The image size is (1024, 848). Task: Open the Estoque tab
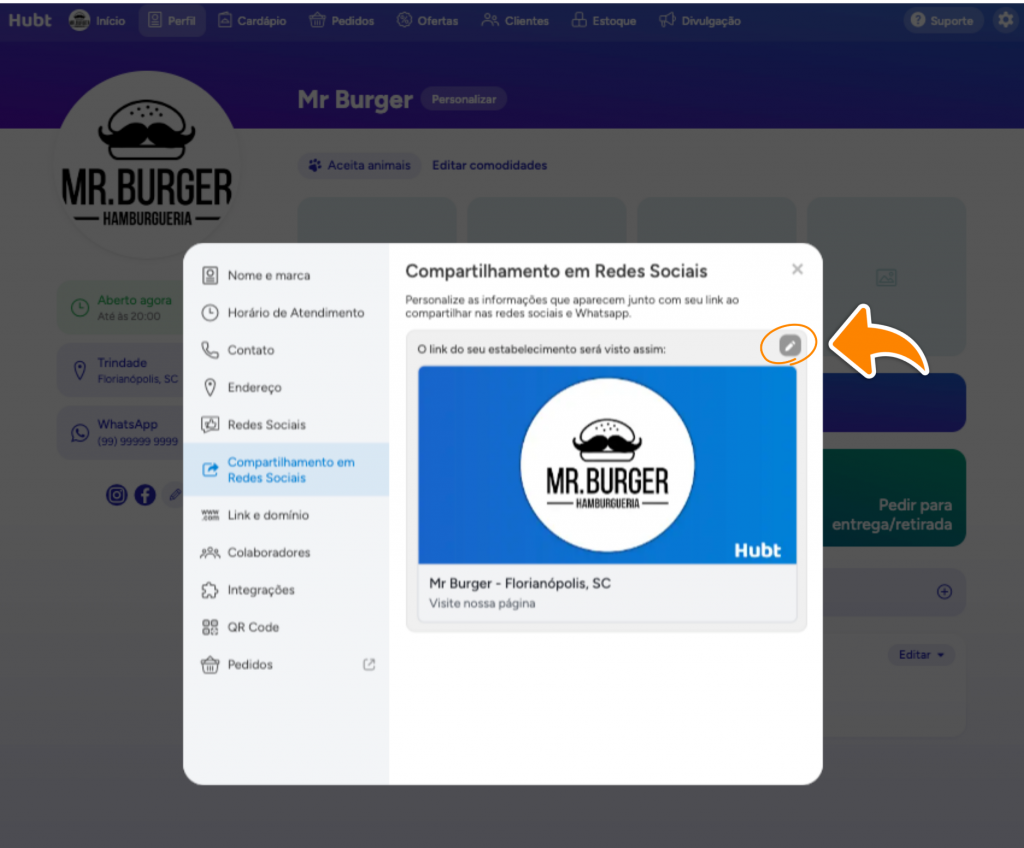tap(603, 21)
